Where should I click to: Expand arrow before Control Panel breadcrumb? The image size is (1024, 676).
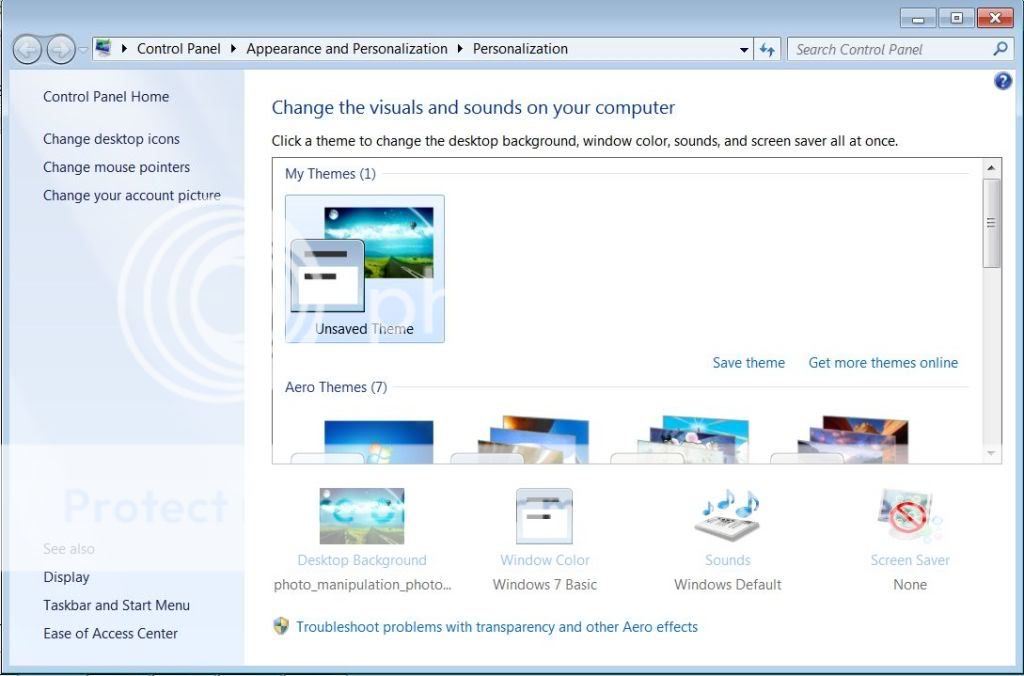click(x=124, y=49)
